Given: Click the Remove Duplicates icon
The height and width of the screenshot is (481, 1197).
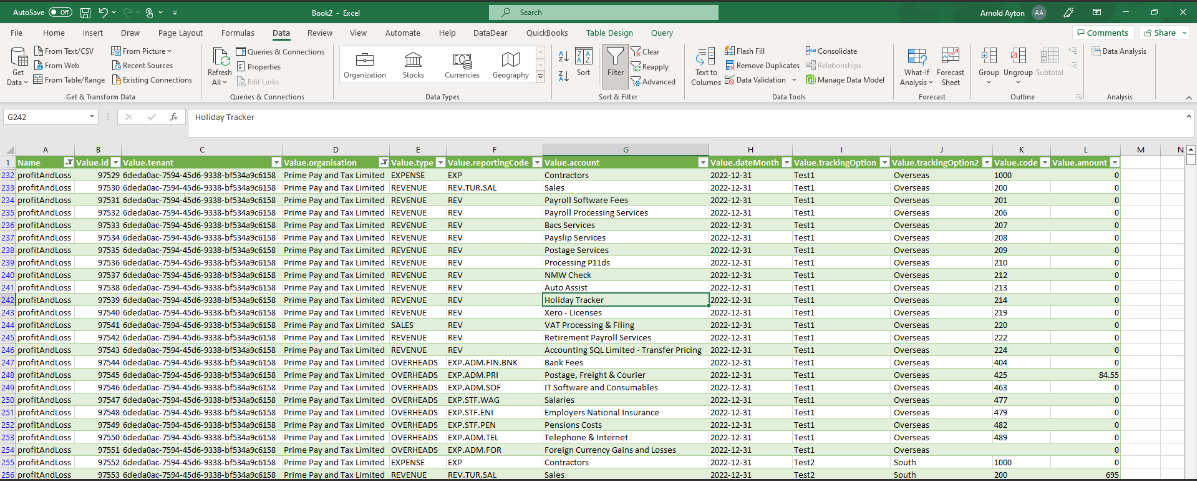Looking at the screenshot, I should pyautogui.click(x=730, y=65).
